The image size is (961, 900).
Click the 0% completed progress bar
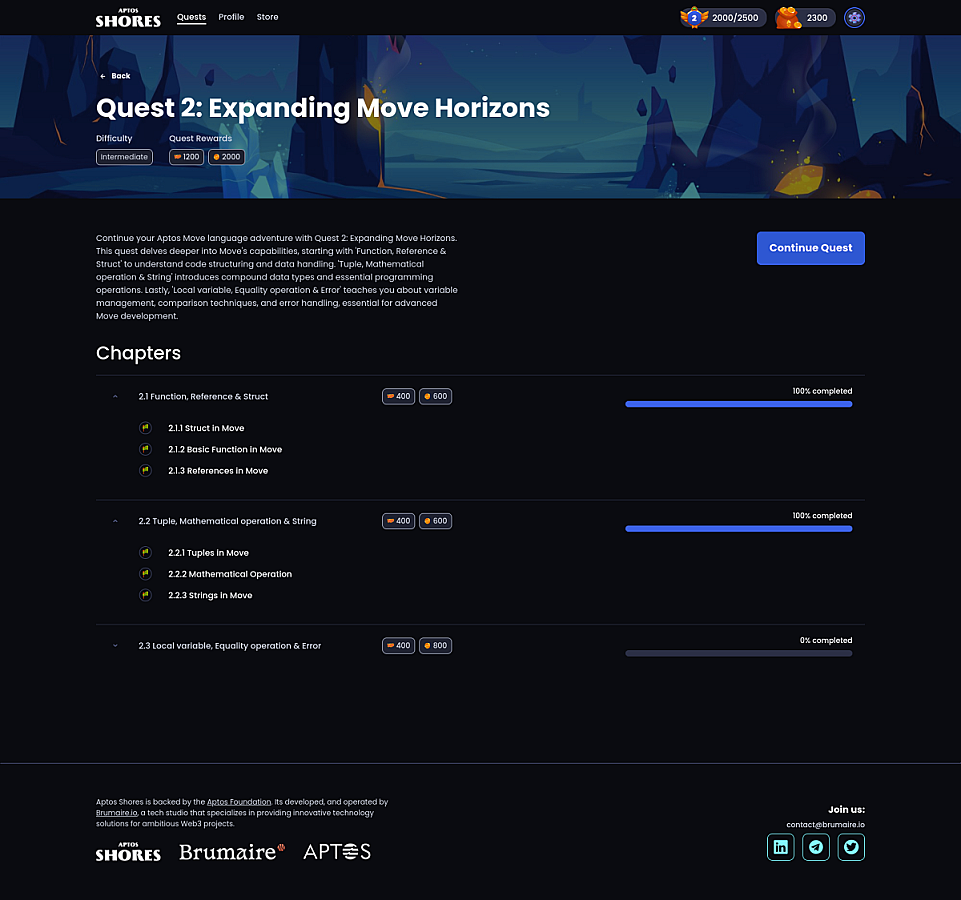point(738,653)
